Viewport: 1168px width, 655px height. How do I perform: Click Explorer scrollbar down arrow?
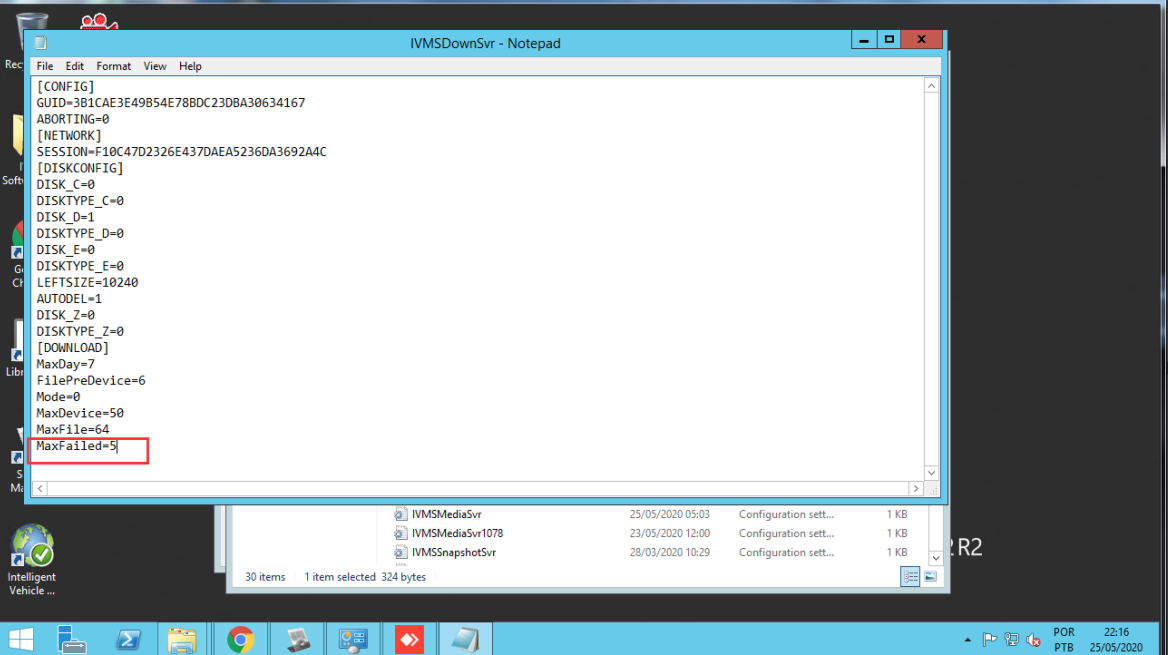tap(936, 557)
